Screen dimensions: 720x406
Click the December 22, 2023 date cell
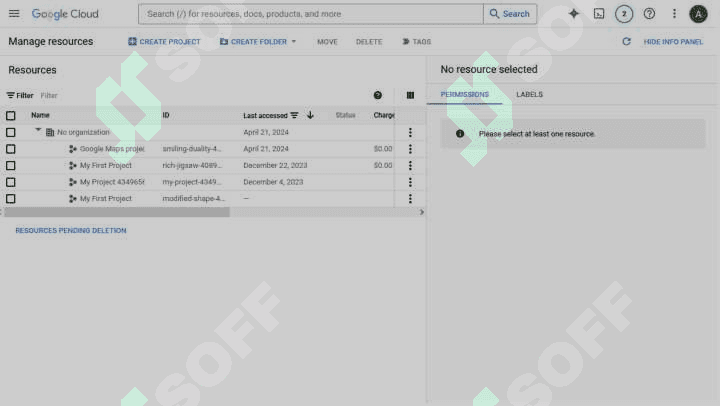click(x=275, y=165)
